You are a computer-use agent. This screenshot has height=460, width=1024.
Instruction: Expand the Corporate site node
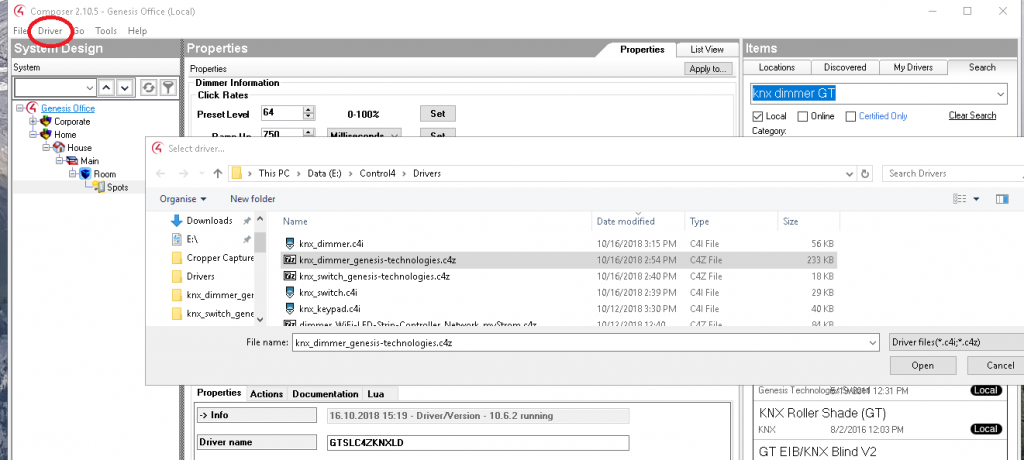[x=33, y=122]
